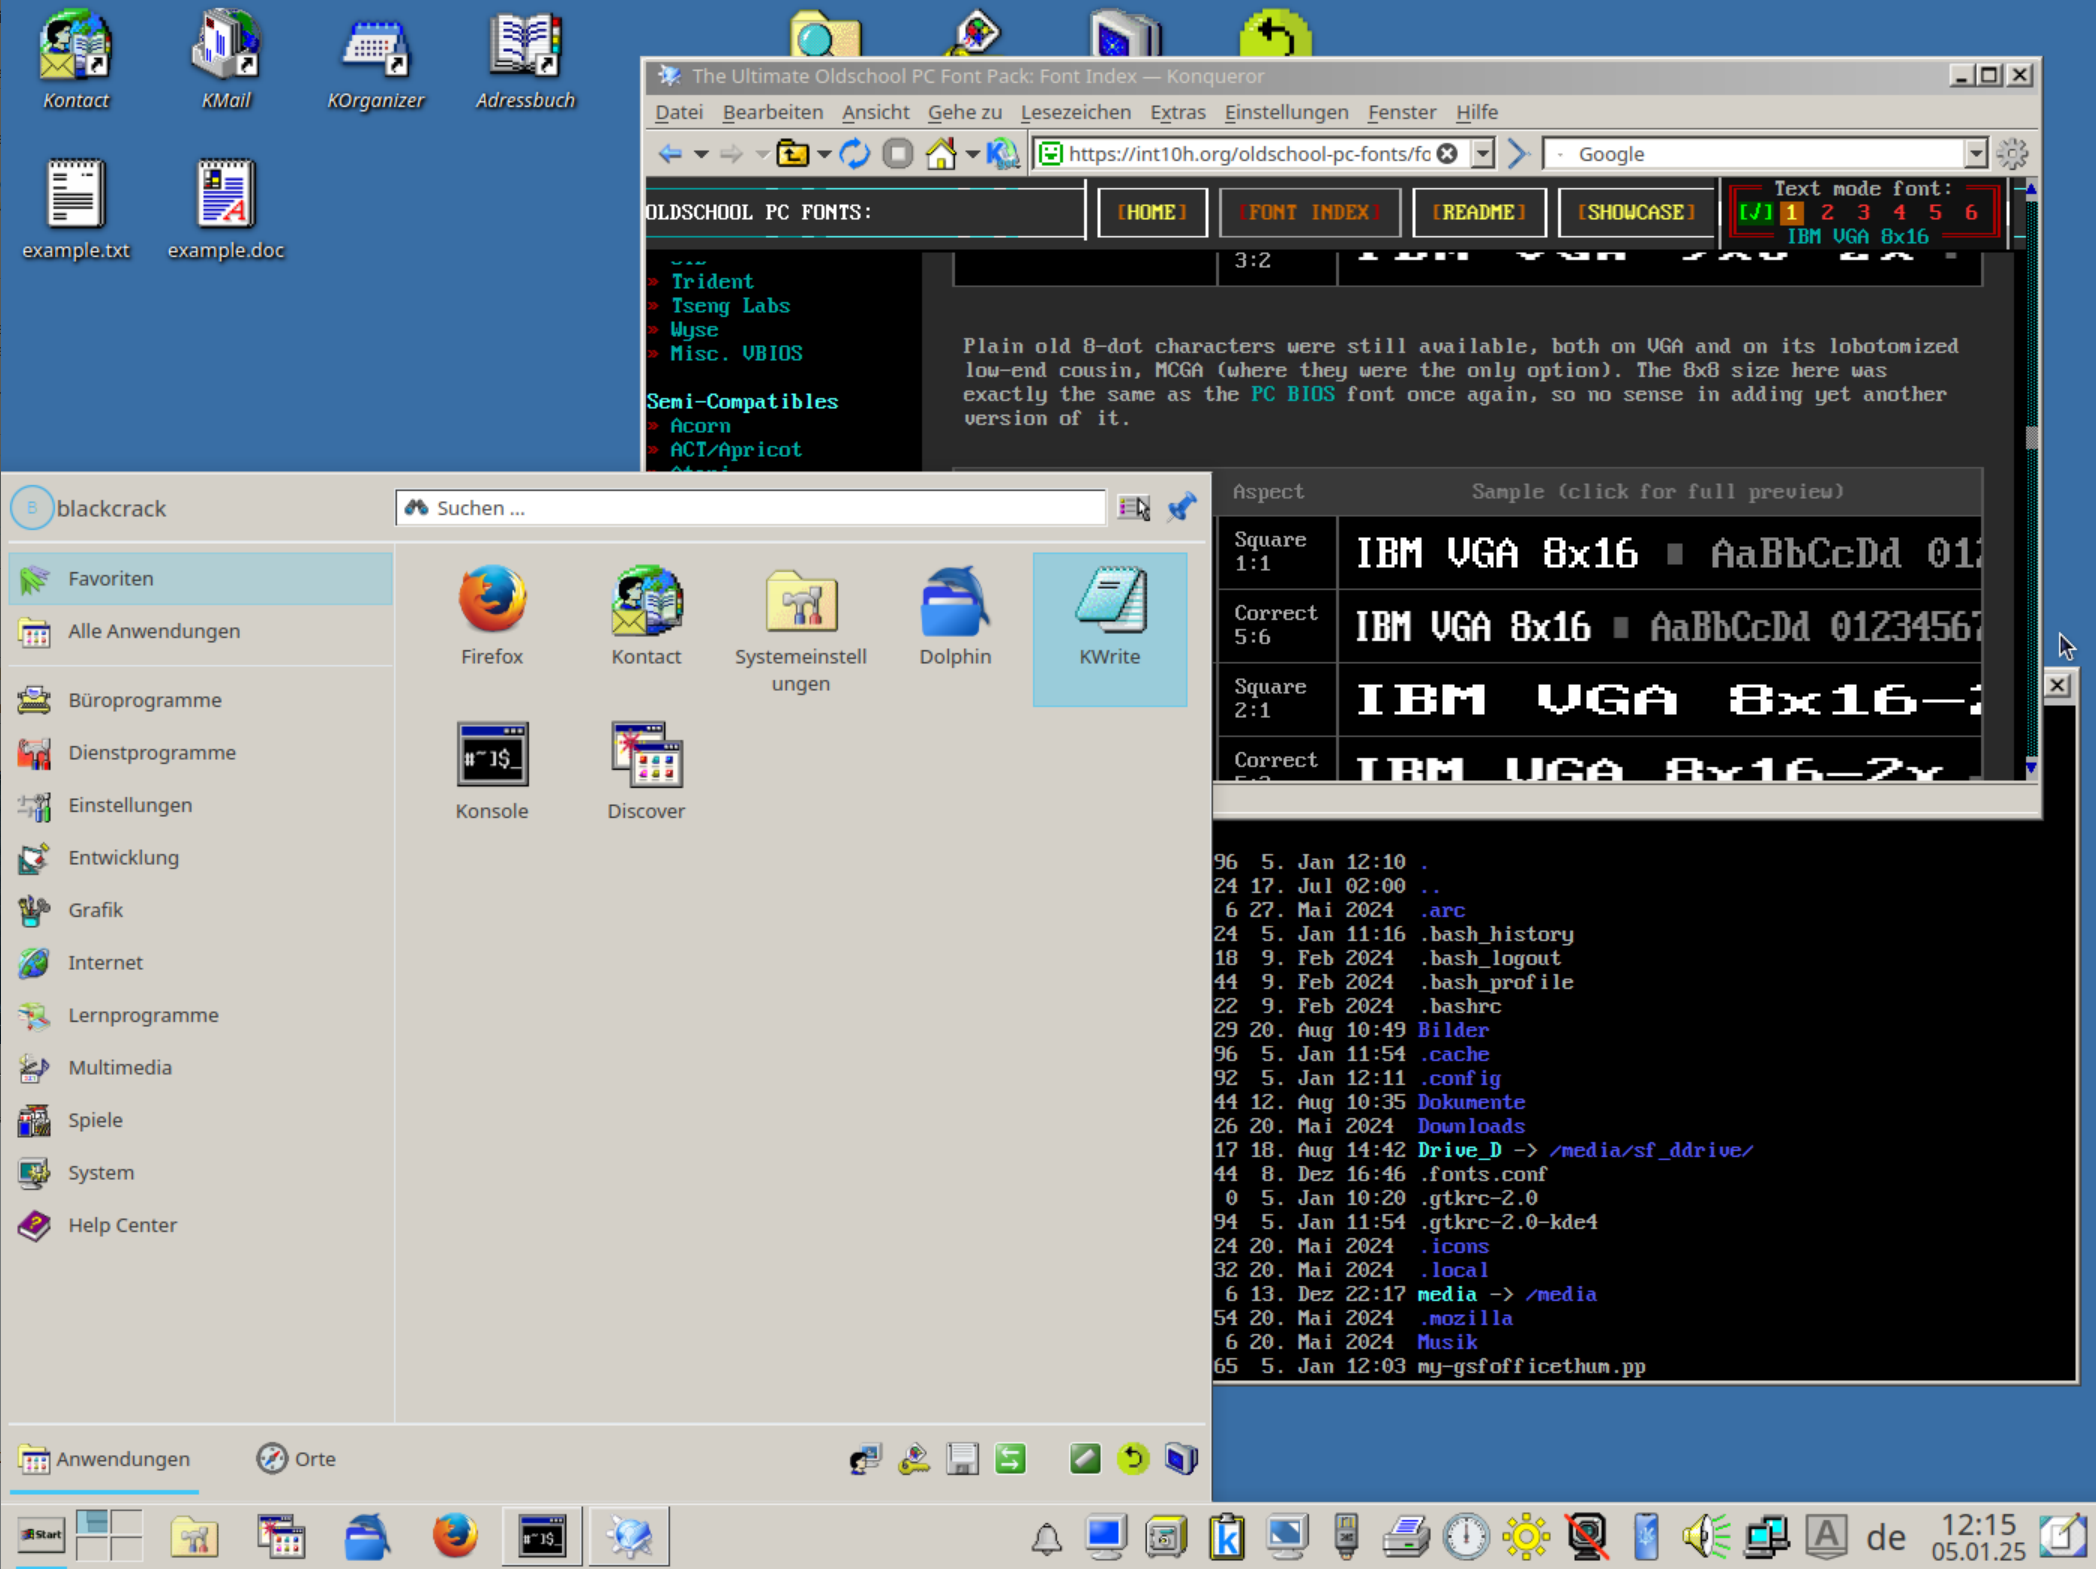Click the lock screen key icon
The width and height of the screenshot is (2096, 1569).
coord(914,1458)
